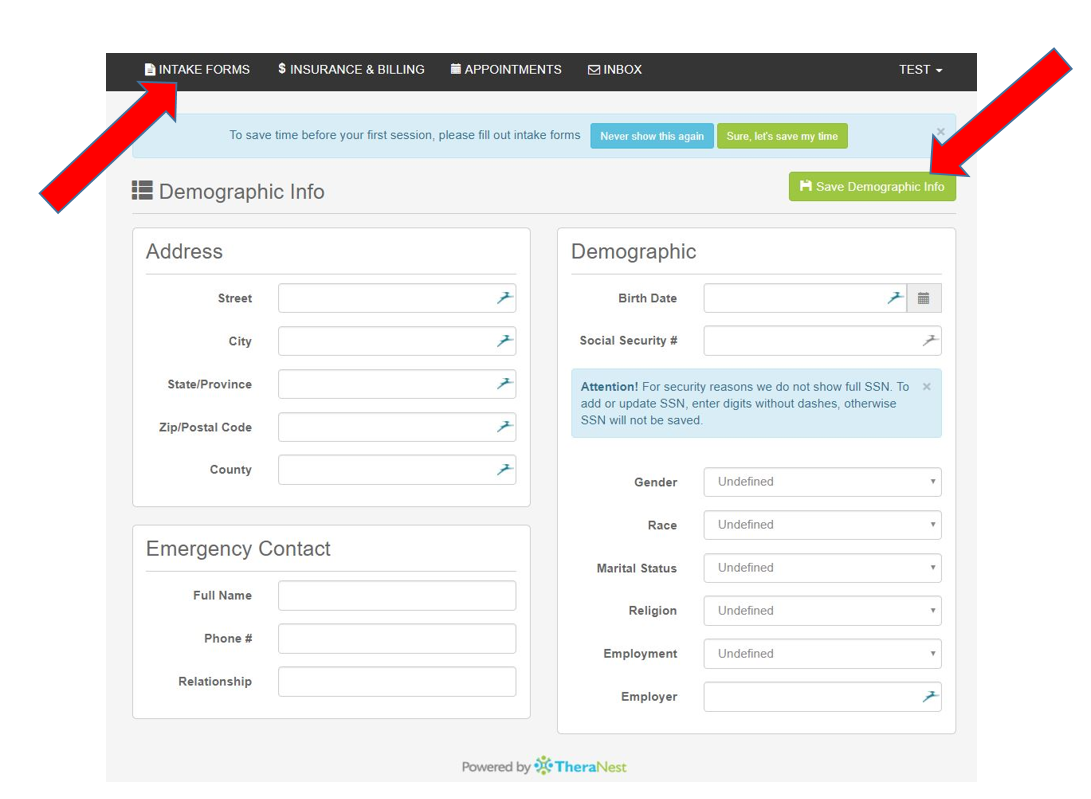Click Save Demographic Info button
The width and height of the screenshot is (1091, 799).
pyautogui.click(x=872, y=187)
